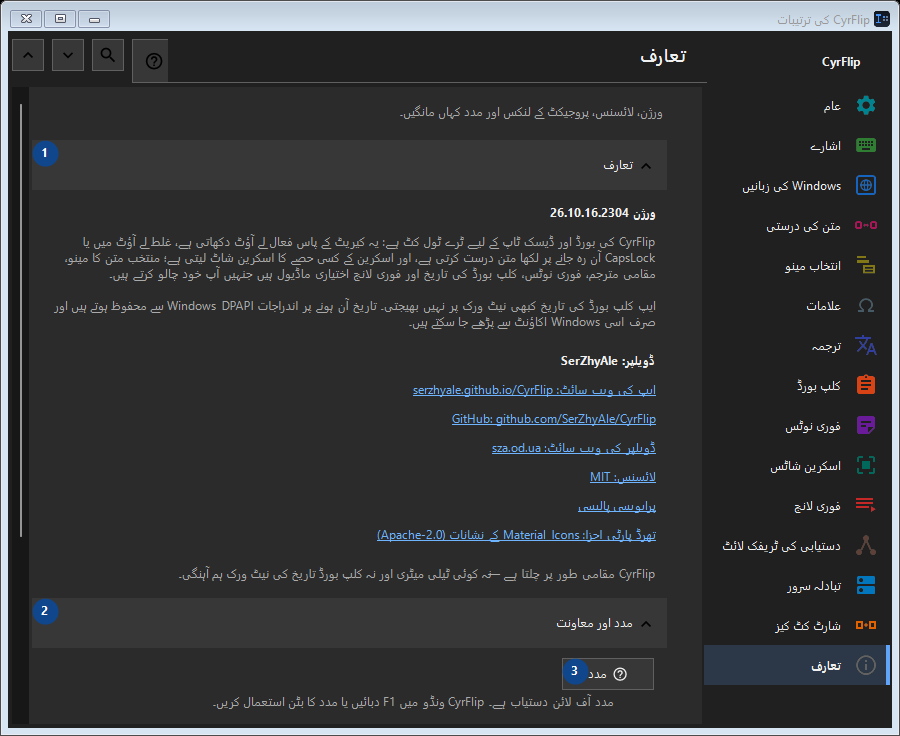This screenshot has height=736, width=900.
Task: Click the CyrFlip sidebar heading
Action: 841,62
